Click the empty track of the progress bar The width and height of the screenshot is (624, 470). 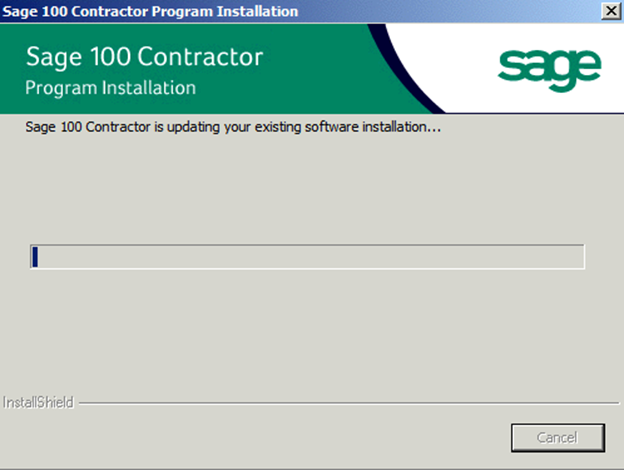[311, 257]
